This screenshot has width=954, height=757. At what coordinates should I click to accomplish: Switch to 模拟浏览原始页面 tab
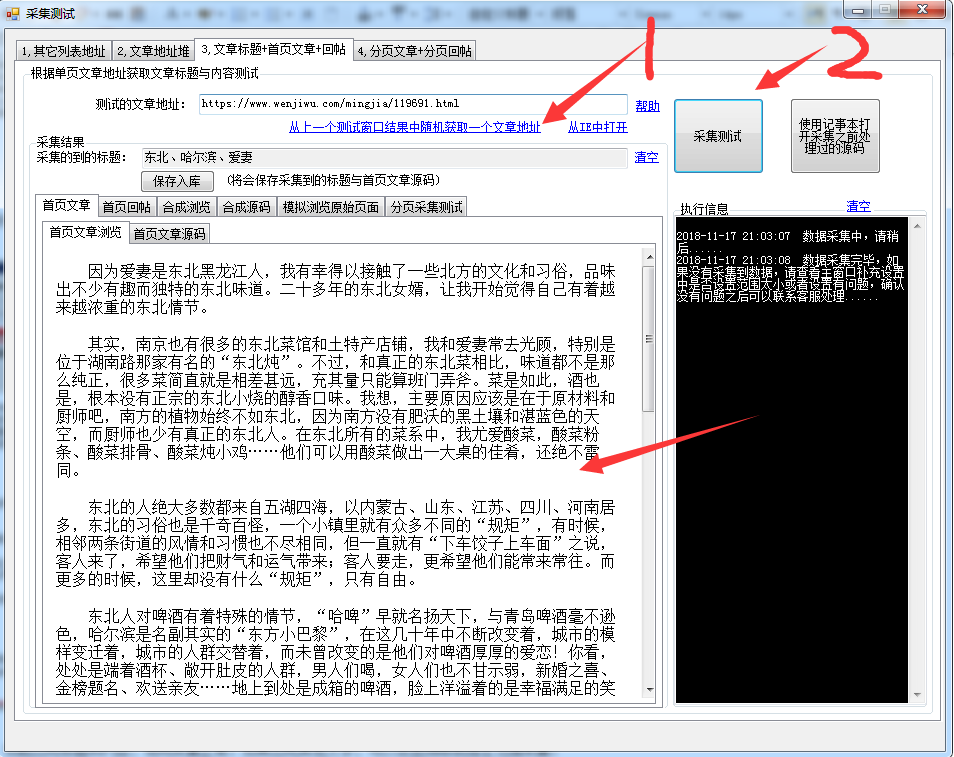tap(330, 207)
